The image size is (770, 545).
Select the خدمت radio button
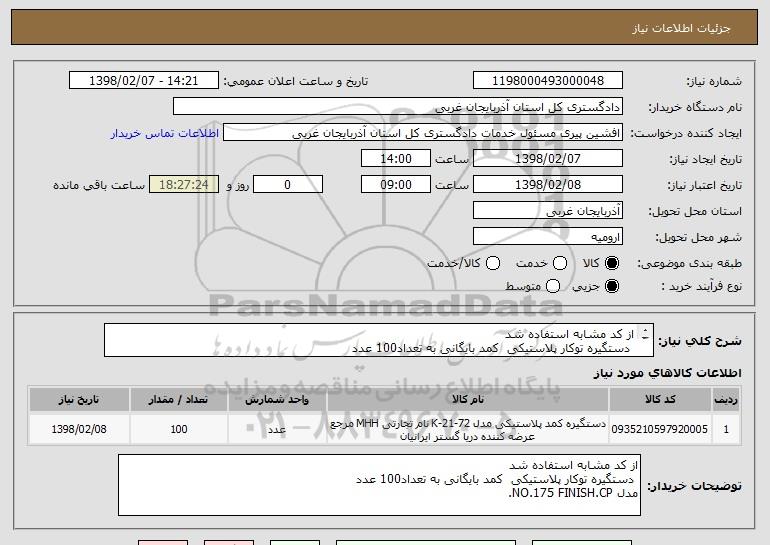pos(560,263)
